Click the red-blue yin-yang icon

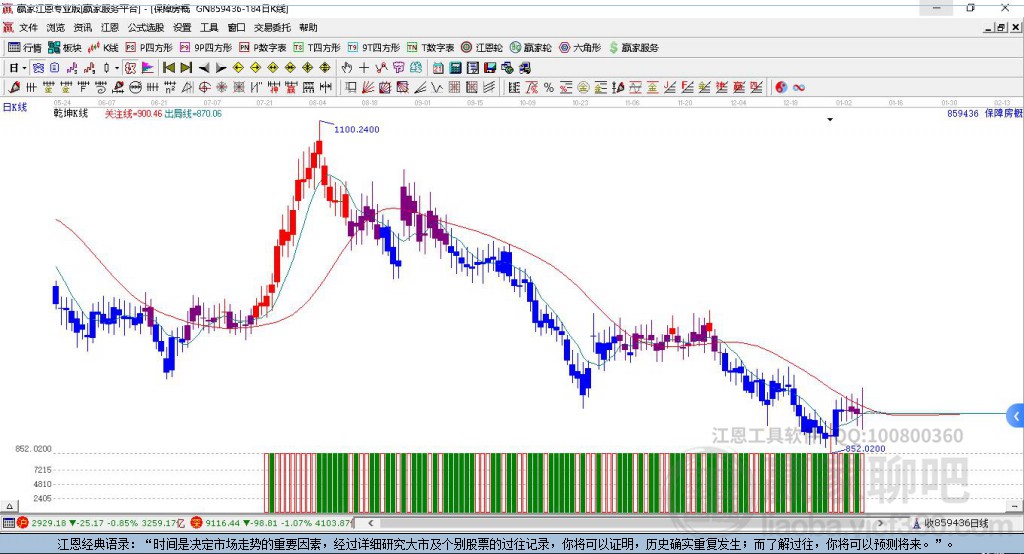781,88
